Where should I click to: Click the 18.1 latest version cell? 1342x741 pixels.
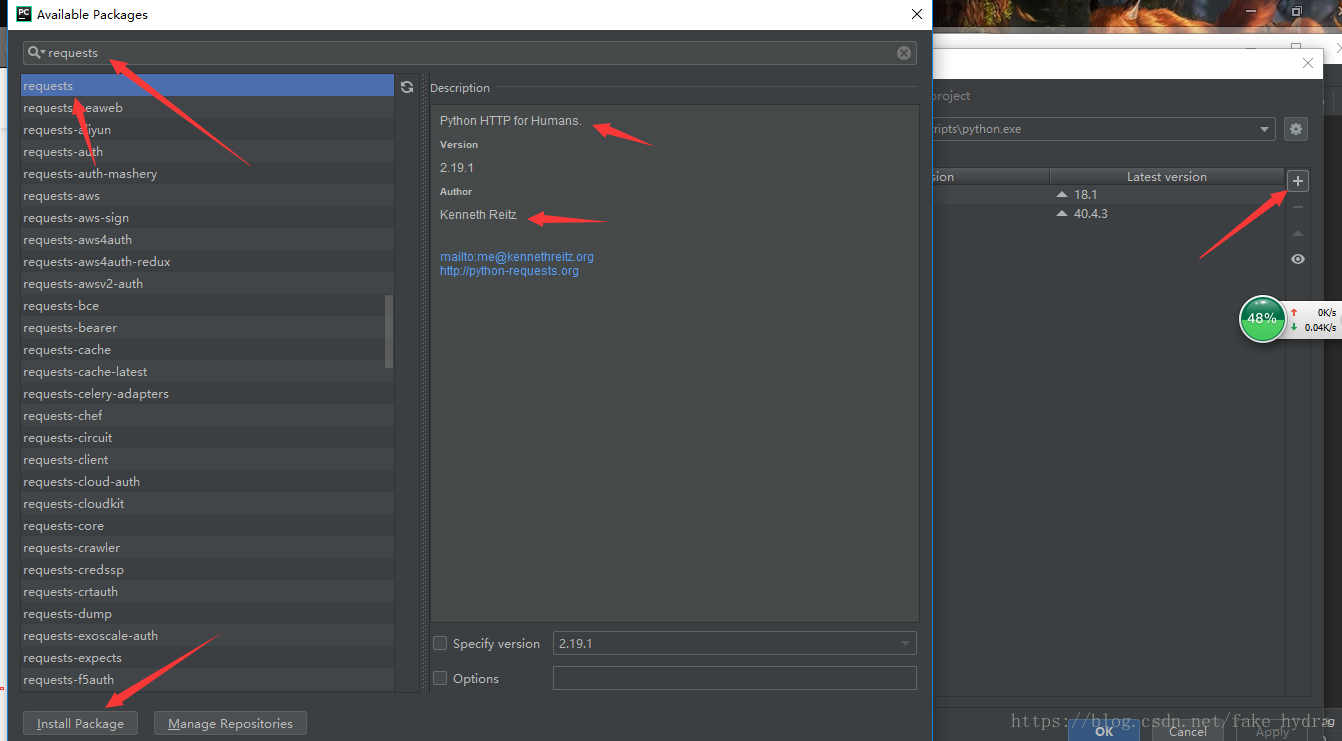coord(1166,195)
